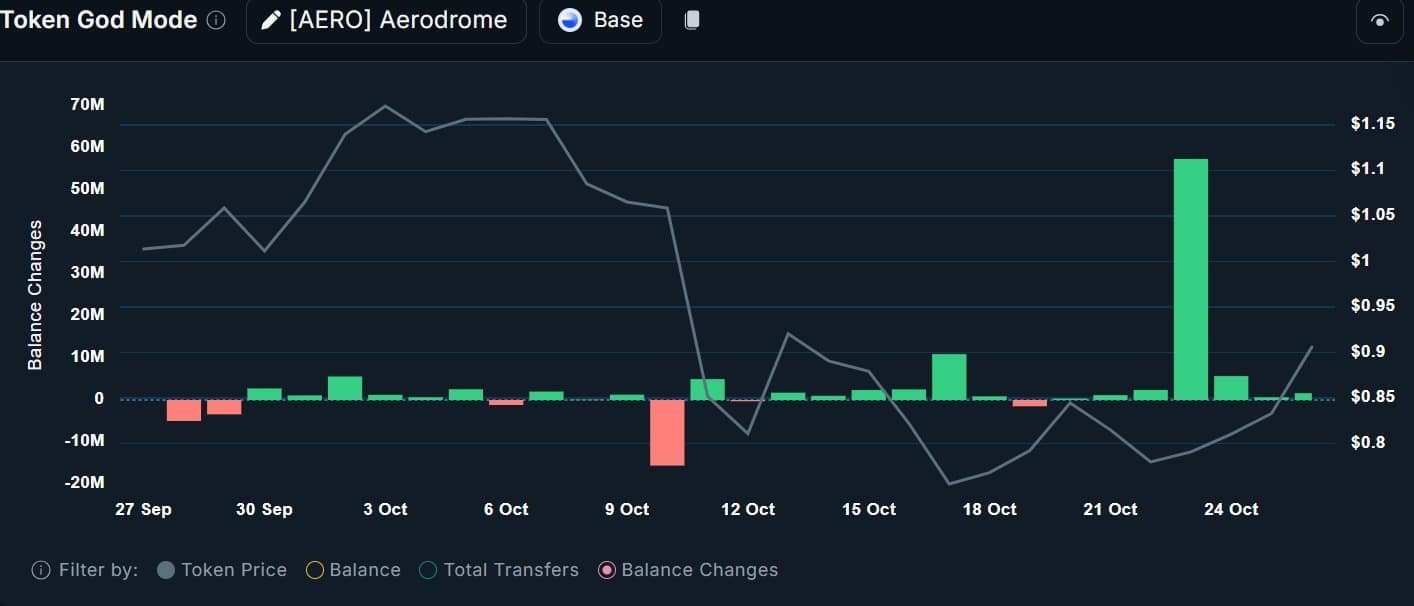
Task: Click the Token God Mode title
Action: (x=99, y=20)
